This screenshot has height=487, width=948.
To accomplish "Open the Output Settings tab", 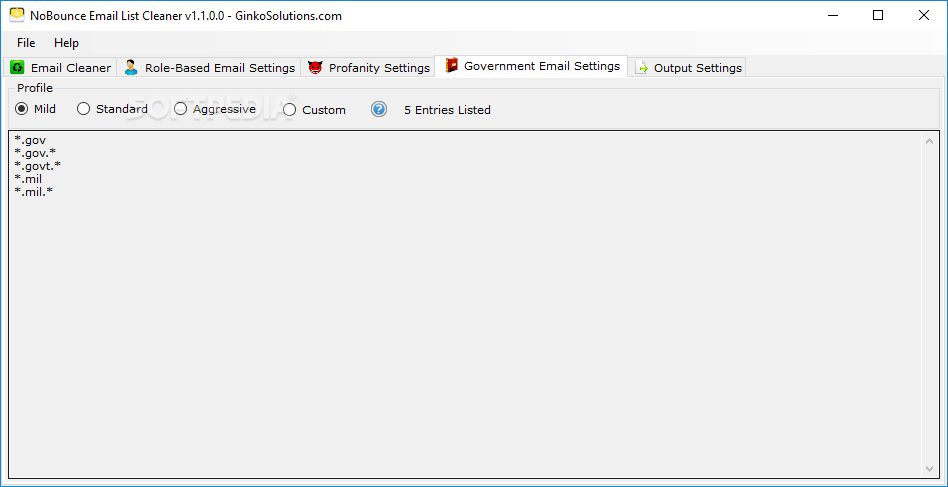I will pos(687,68).
